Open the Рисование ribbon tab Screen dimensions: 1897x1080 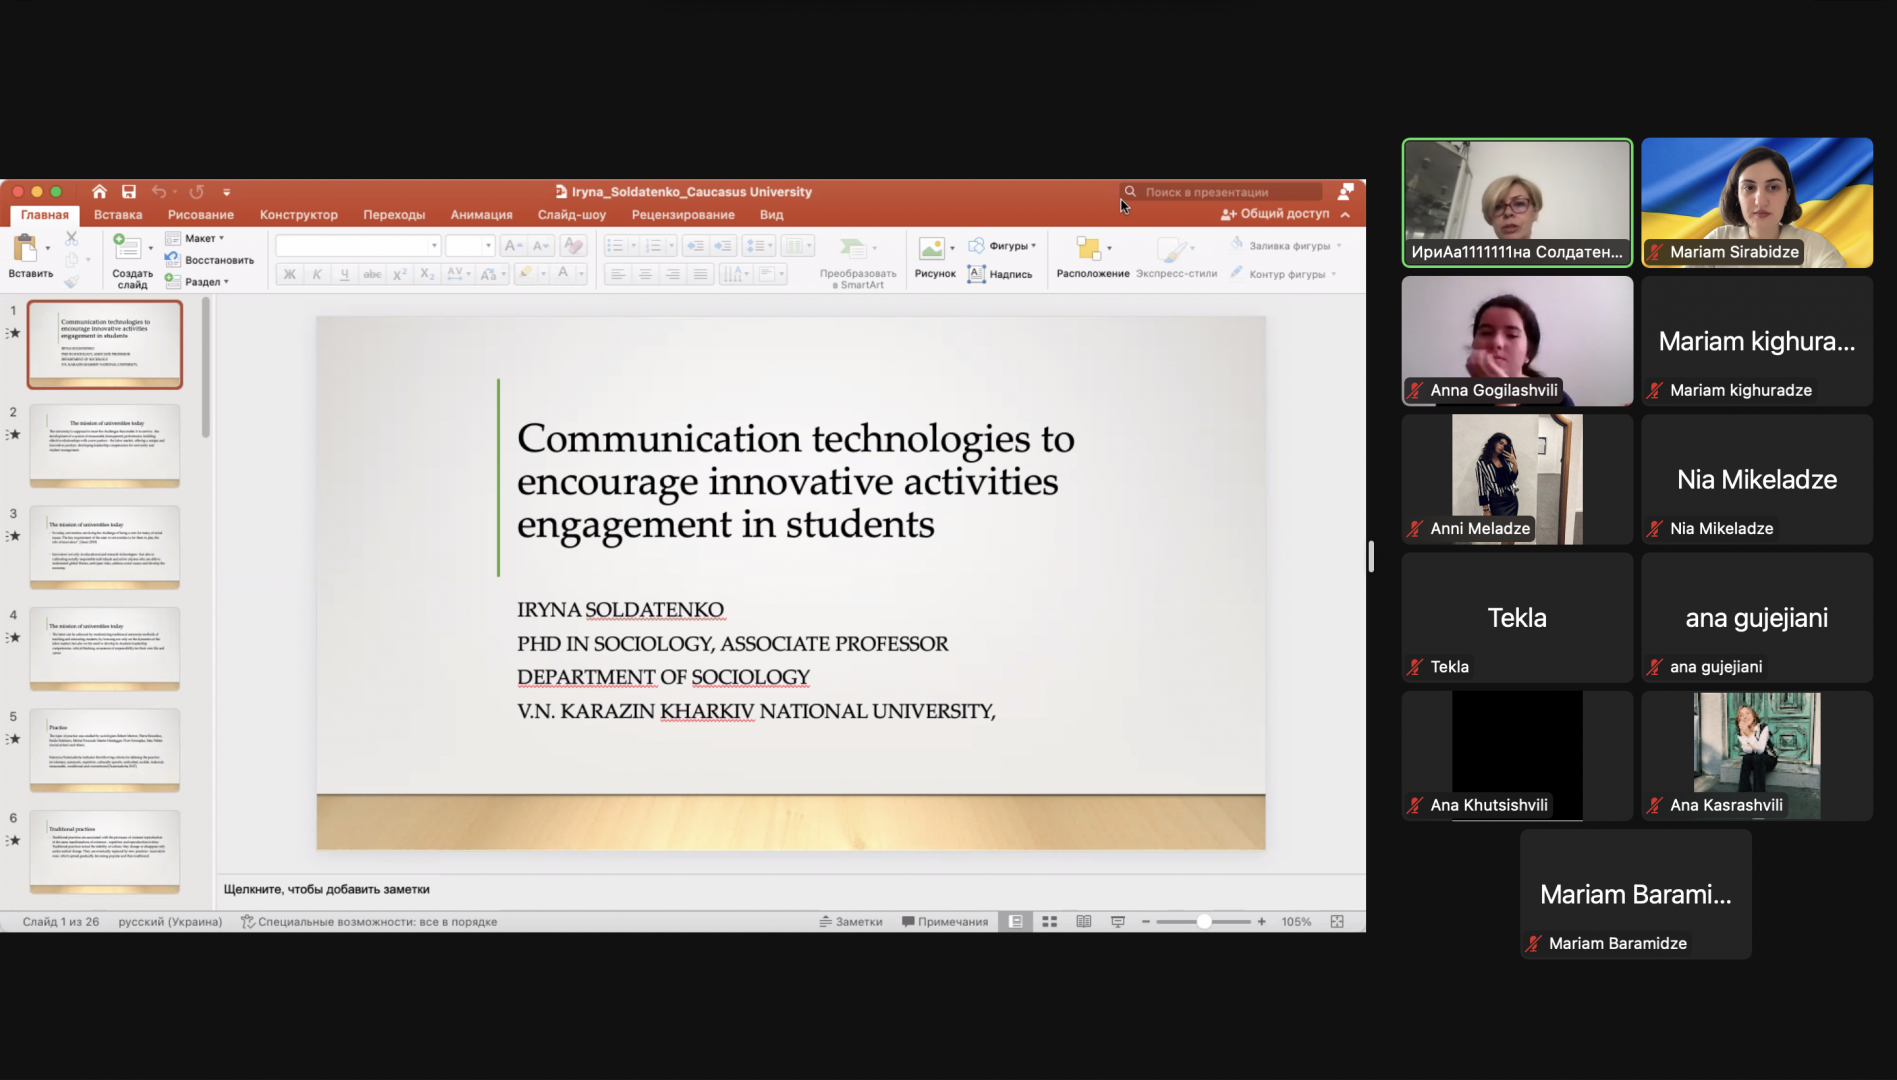click(201, 215)
